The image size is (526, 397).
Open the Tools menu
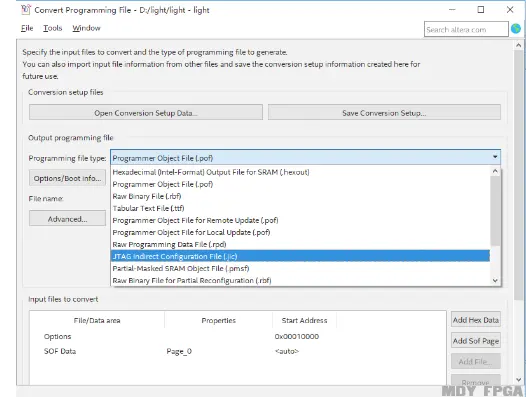53,28
